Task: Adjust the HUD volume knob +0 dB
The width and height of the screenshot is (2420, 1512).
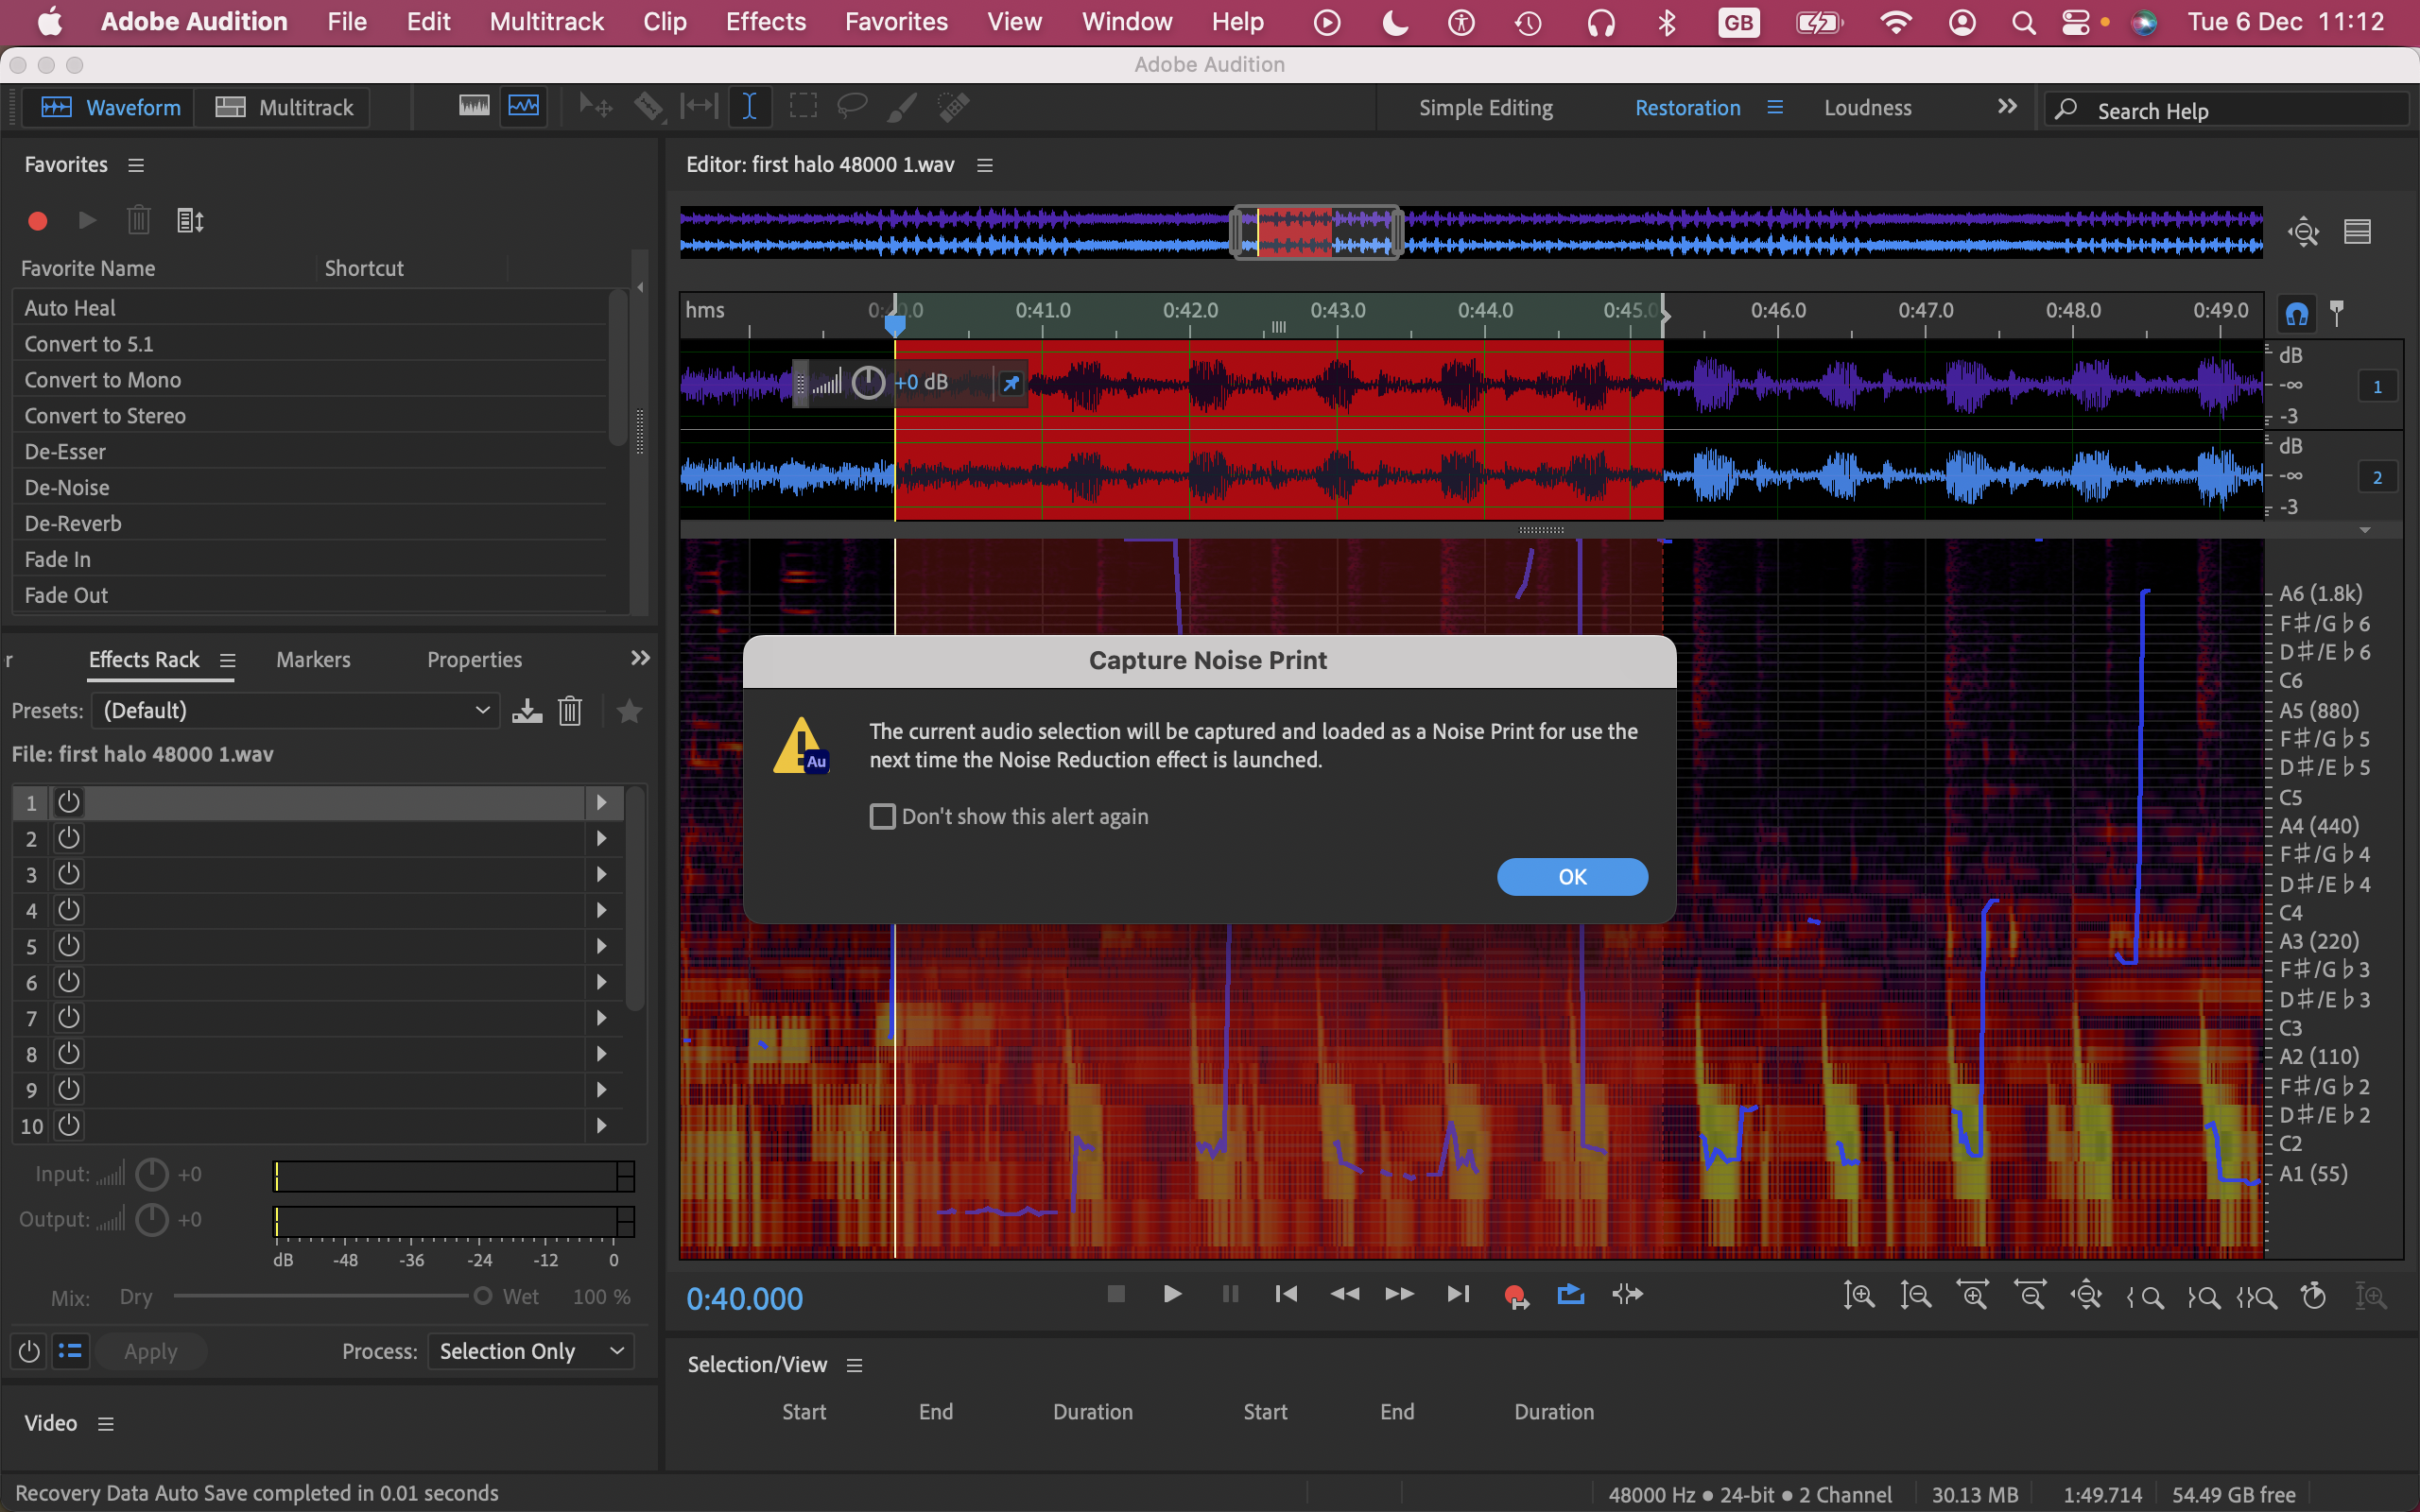Action: tap(868, 383)
